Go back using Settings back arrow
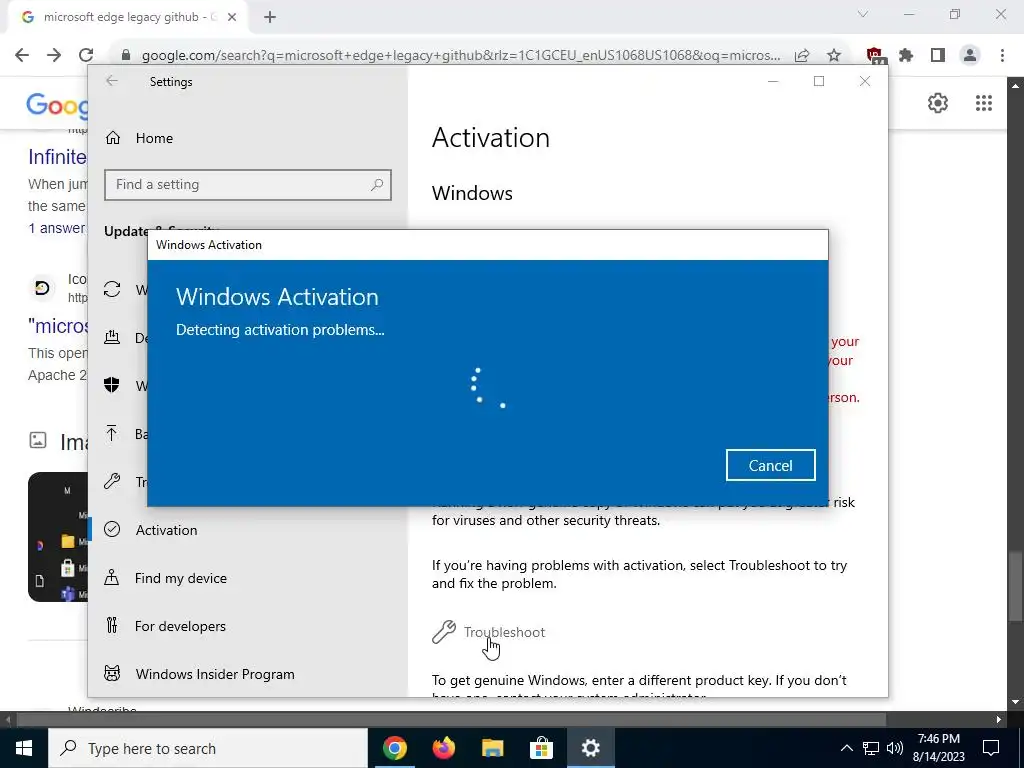This screenshot has width=1024, height=768. pyautogui.click(x=112, y=81)
